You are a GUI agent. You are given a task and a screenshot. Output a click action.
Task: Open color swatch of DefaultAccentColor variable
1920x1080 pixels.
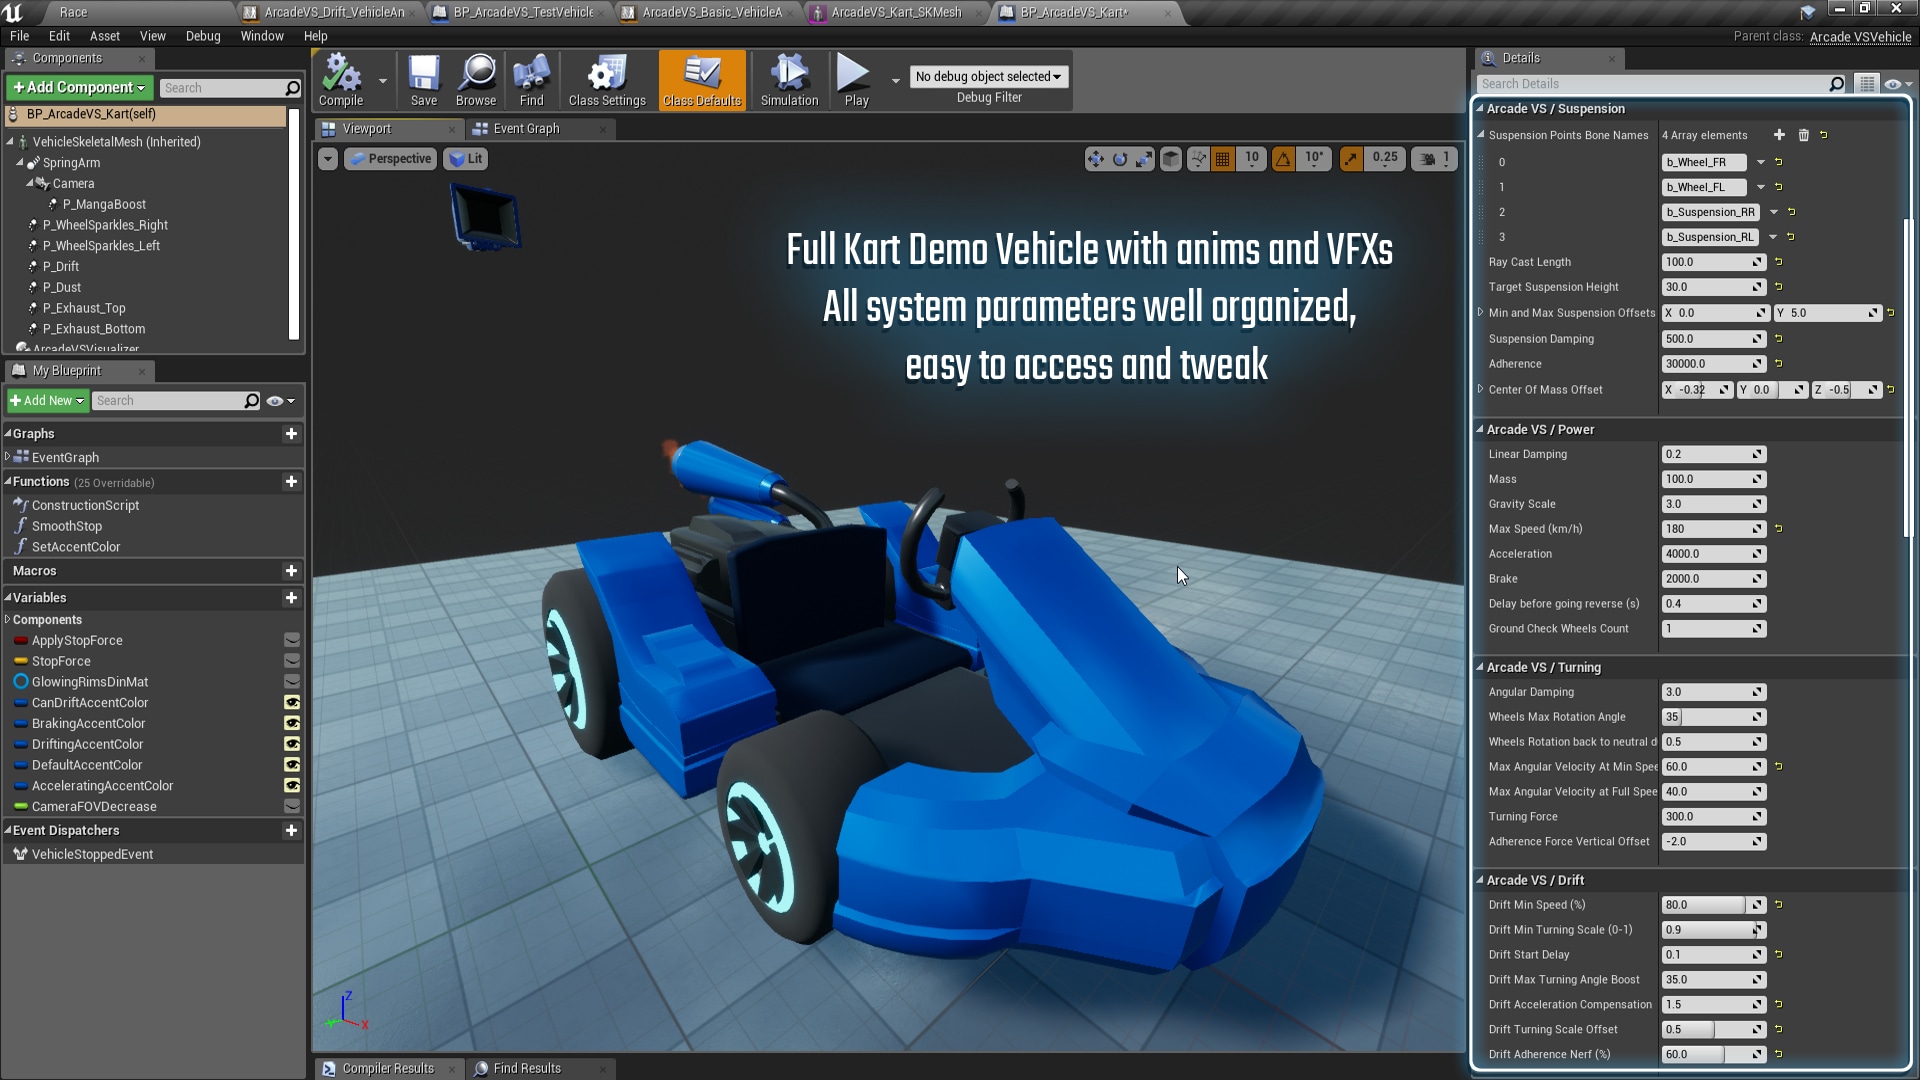(20, 765)
